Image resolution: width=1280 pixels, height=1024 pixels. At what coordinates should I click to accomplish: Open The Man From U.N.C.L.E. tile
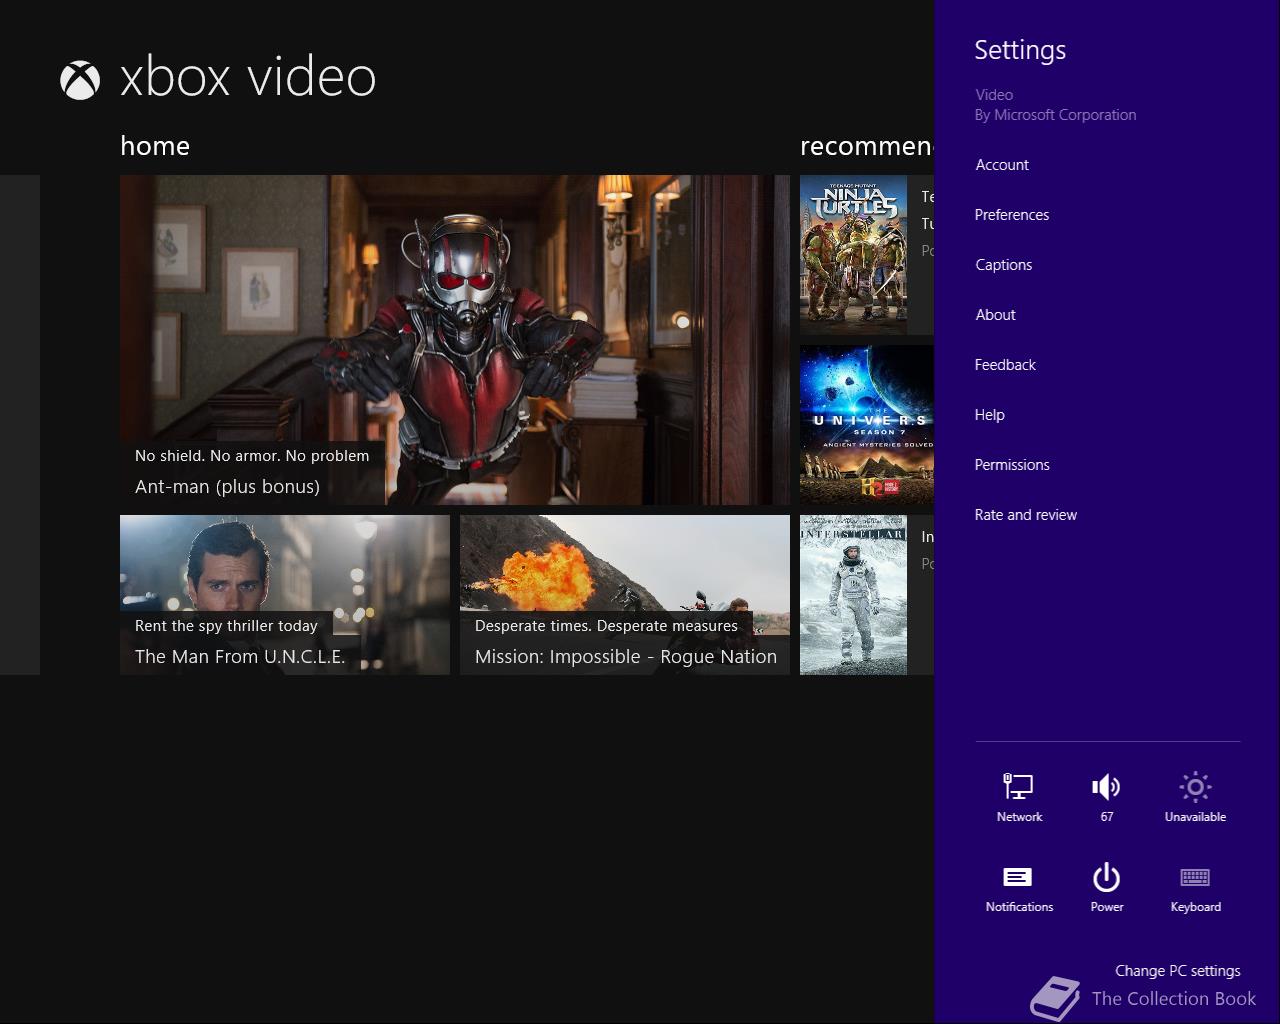[285, 595]
